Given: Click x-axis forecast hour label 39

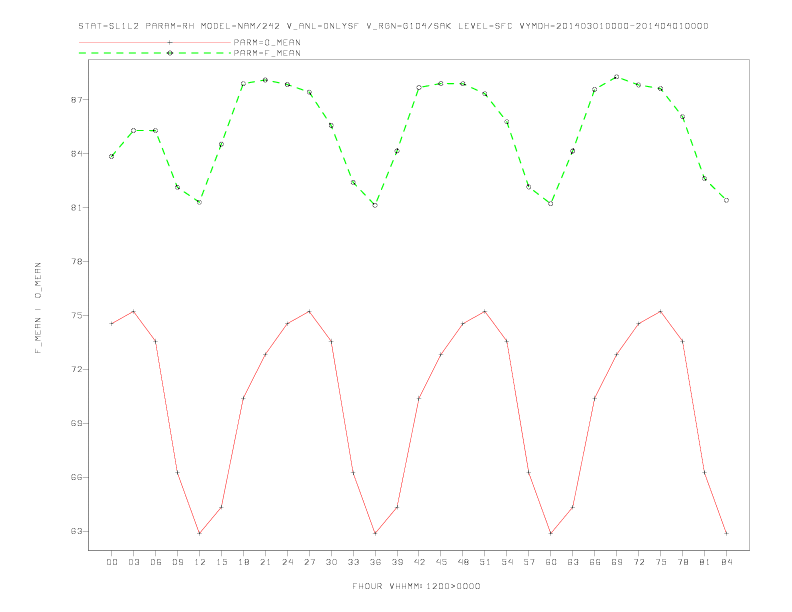Looking at the screenshot, I should pyautogui.click(x=397, y=562).
